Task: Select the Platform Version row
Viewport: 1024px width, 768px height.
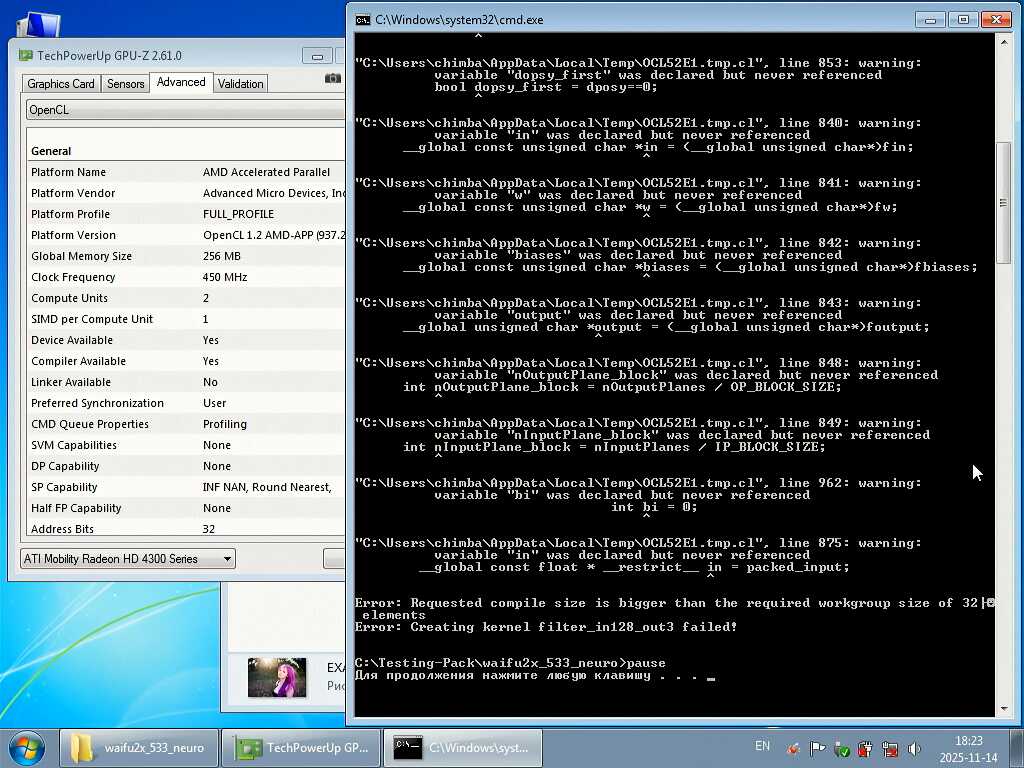Action: (x=187, y=235)
